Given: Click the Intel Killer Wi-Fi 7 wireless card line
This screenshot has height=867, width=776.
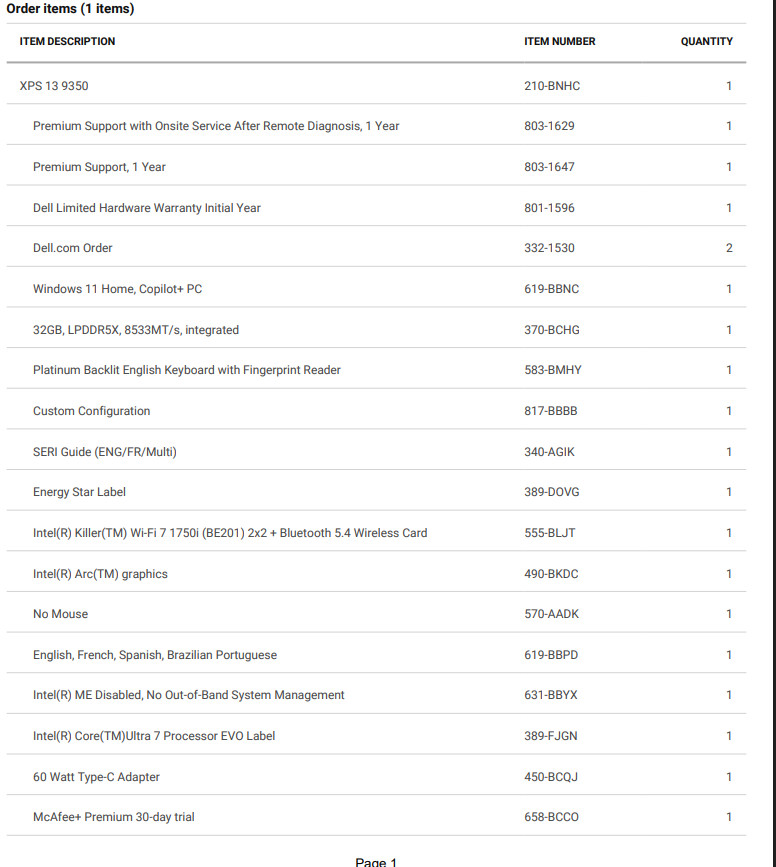Looking at the screenshot, I should pyautogui.click(x=376, y=533).
